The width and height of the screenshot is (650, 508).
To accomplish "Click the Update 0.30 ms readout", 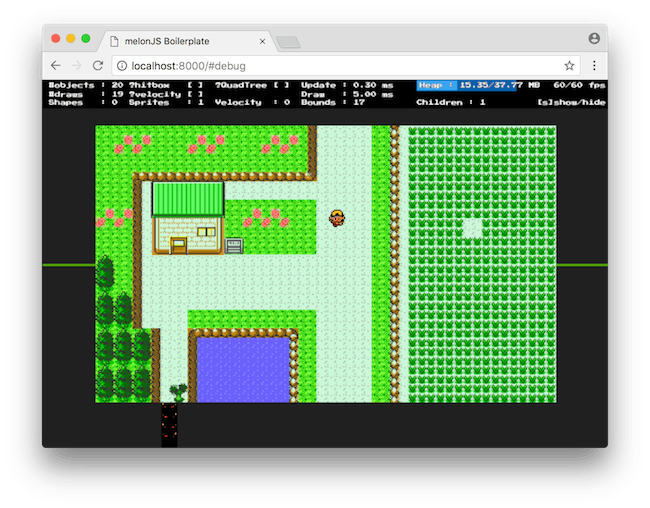I will (x=347, y=85).
